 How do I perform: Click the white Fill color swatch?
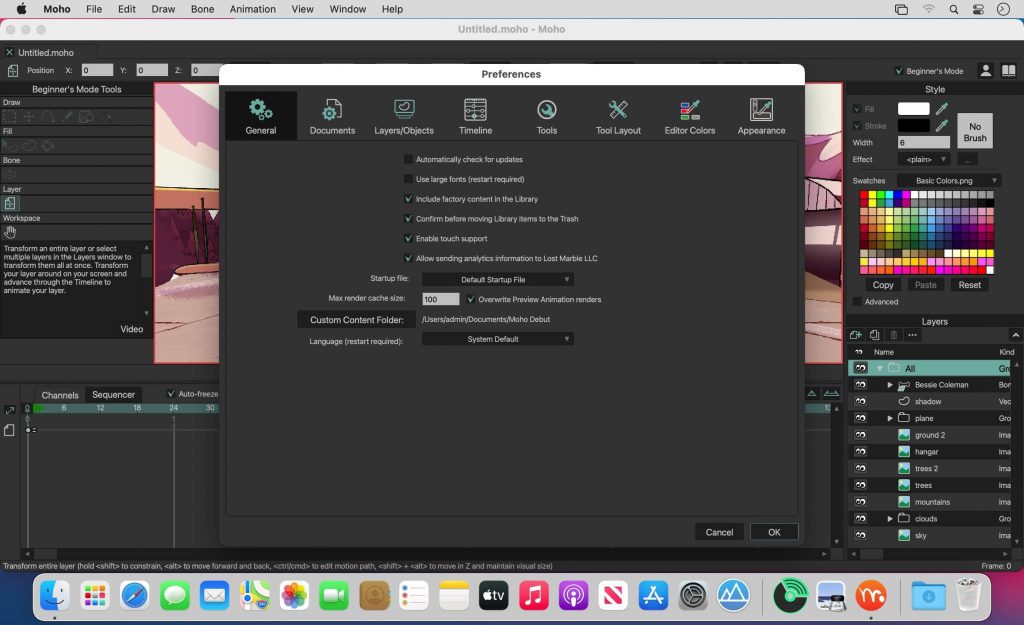[x=913, y=109]
